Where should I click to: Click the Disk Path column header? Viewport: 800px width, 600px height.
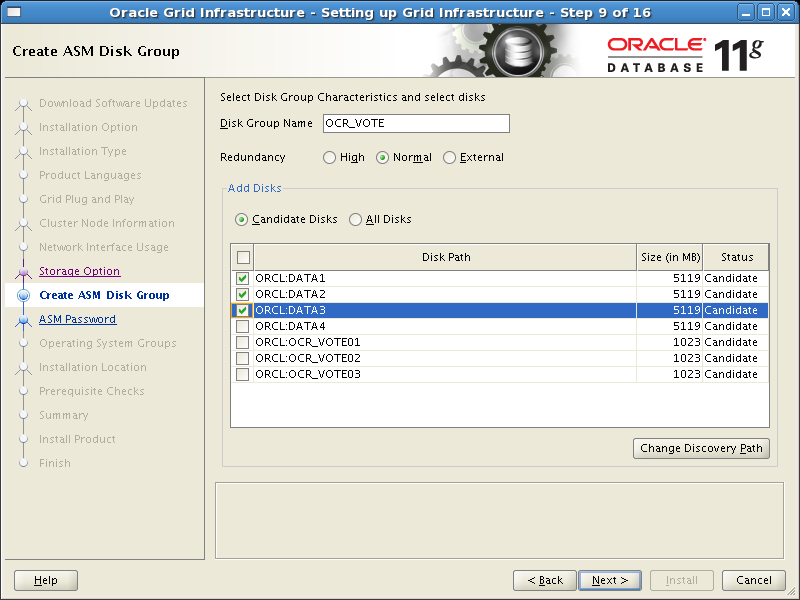(445, 257)
